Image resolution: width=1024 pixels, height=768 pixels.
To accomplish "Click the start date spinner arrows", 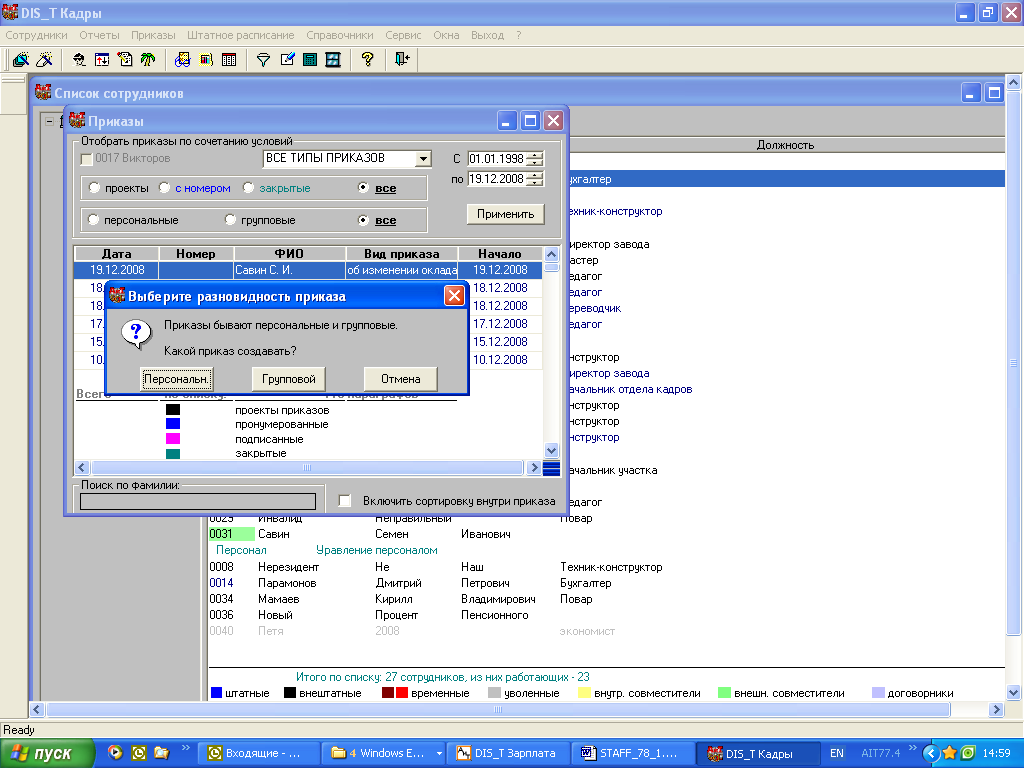I will pyautogui.click(x=536, y=159).
